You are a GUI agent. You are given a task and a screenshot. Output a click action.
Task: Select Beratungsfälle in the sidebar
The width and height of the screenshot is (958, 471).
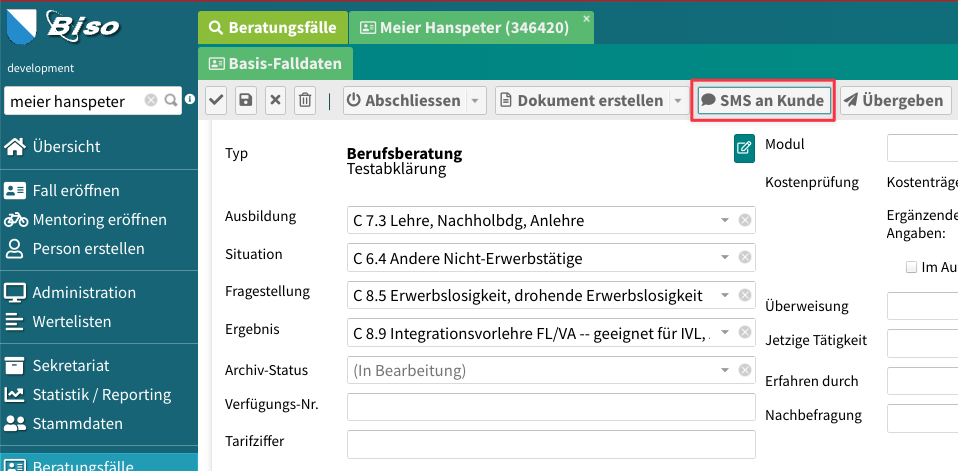pyautogui.click(x=99, y=462)
